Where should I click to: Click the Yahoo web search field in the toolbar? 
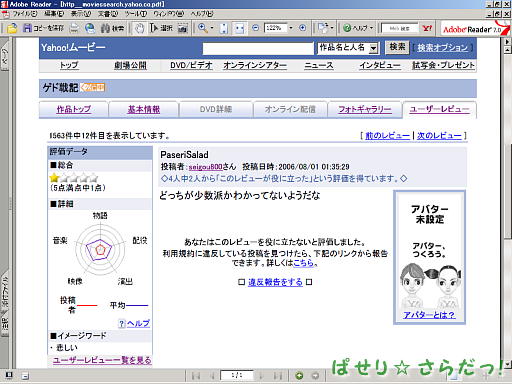(399, 28)
